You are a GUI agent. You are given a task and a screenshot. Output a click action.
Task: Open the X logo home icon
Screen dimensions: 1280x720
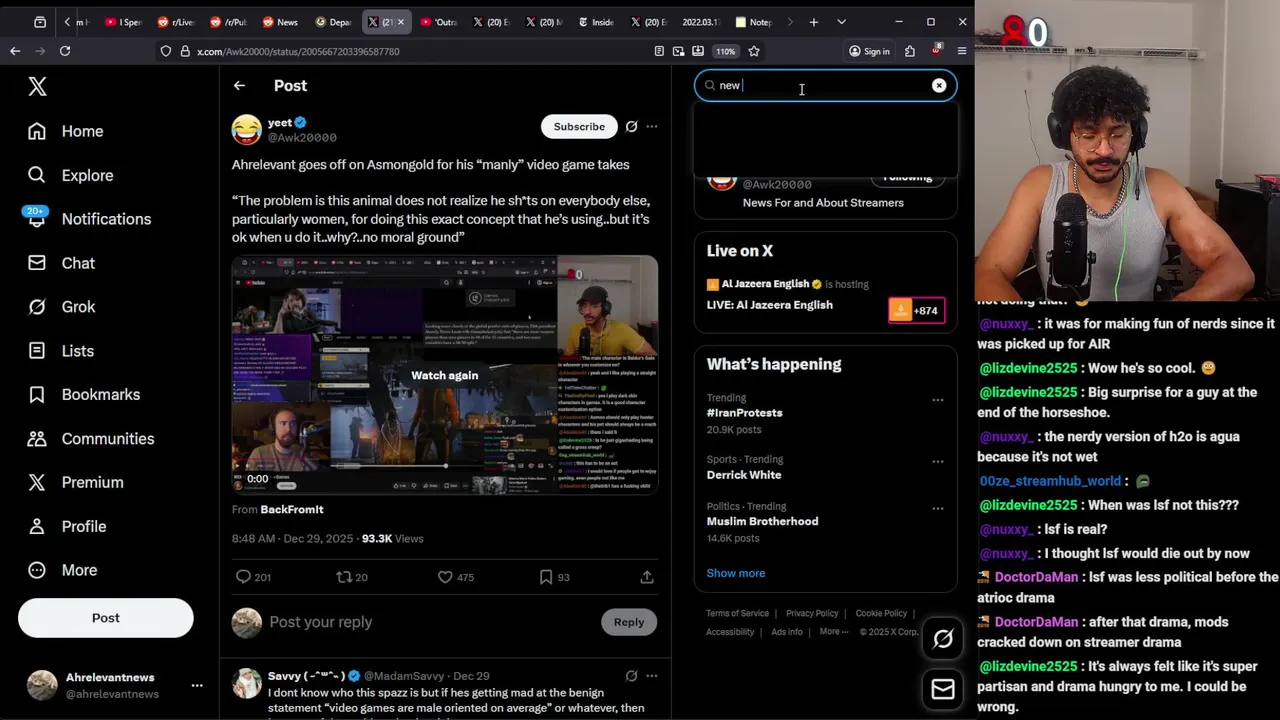37,87
